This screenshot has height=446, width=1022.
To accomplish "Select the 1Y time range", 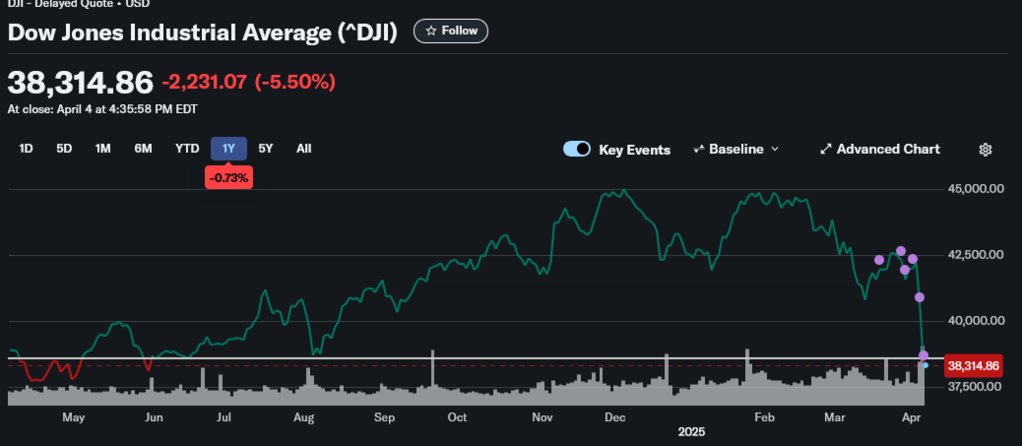I will tap(228, 149).
